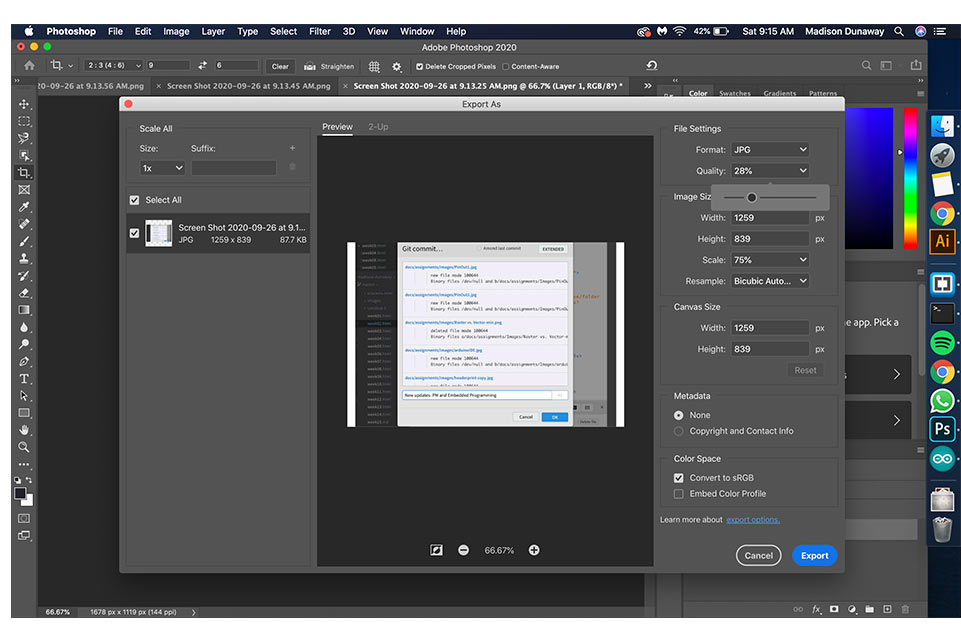
Task: Show more document tabs with double chevron
Action: [647, 86]
